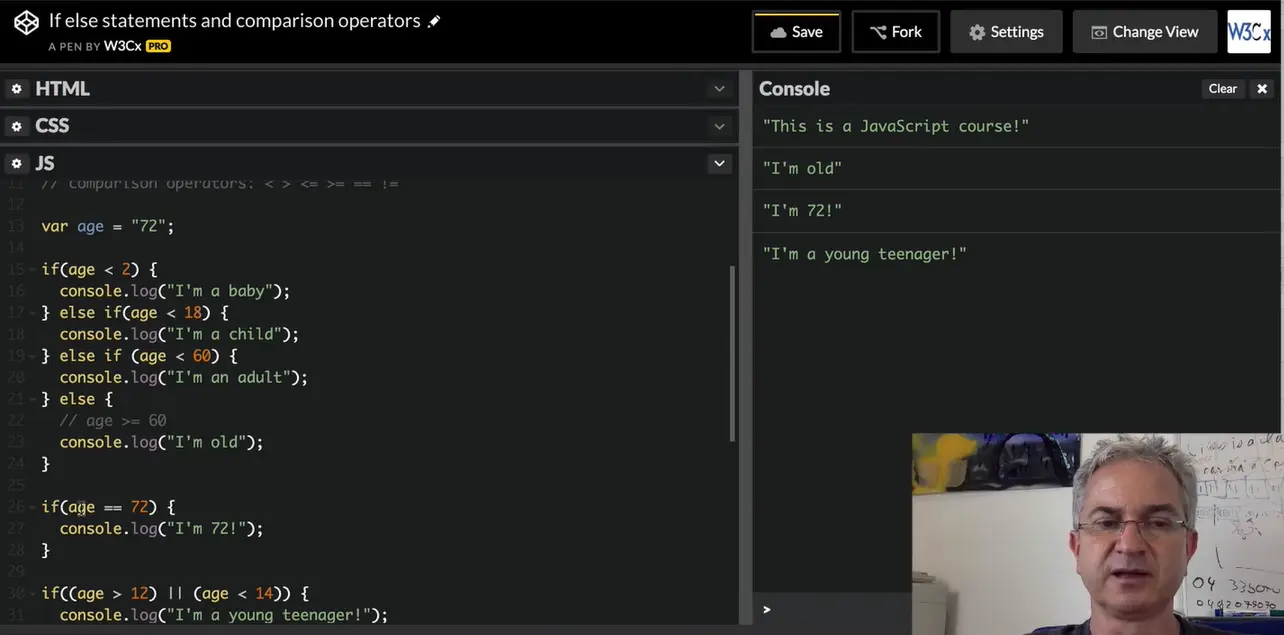The image size is (1284, 635).
Task: Click console output "I'm old"
Action: (802, 169)
